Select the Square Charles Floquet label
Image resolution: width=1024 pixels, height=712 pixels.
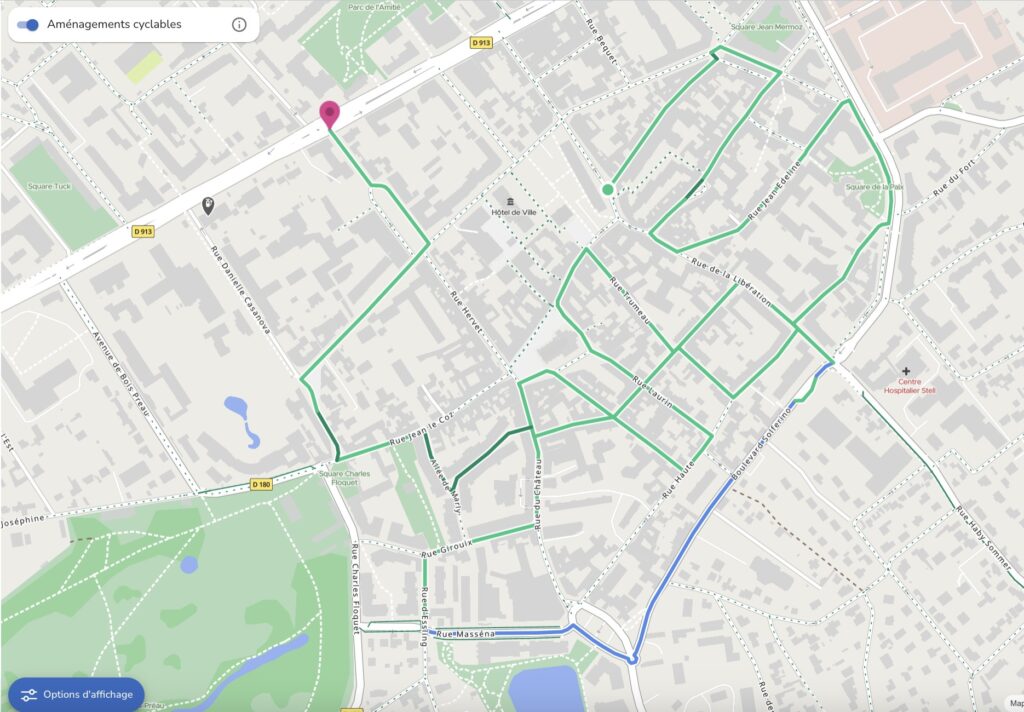[x=345, y=477]
